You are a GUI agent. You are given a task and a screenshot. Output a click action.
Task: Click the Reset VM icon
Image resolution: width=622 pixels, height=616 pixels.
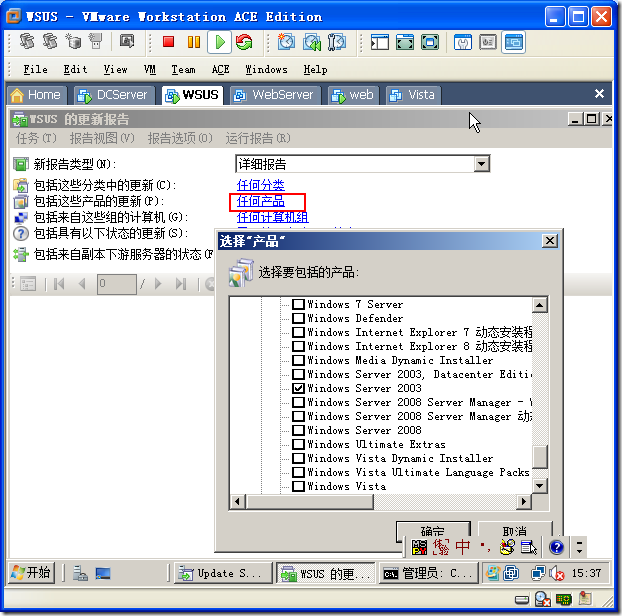(244, 42)
